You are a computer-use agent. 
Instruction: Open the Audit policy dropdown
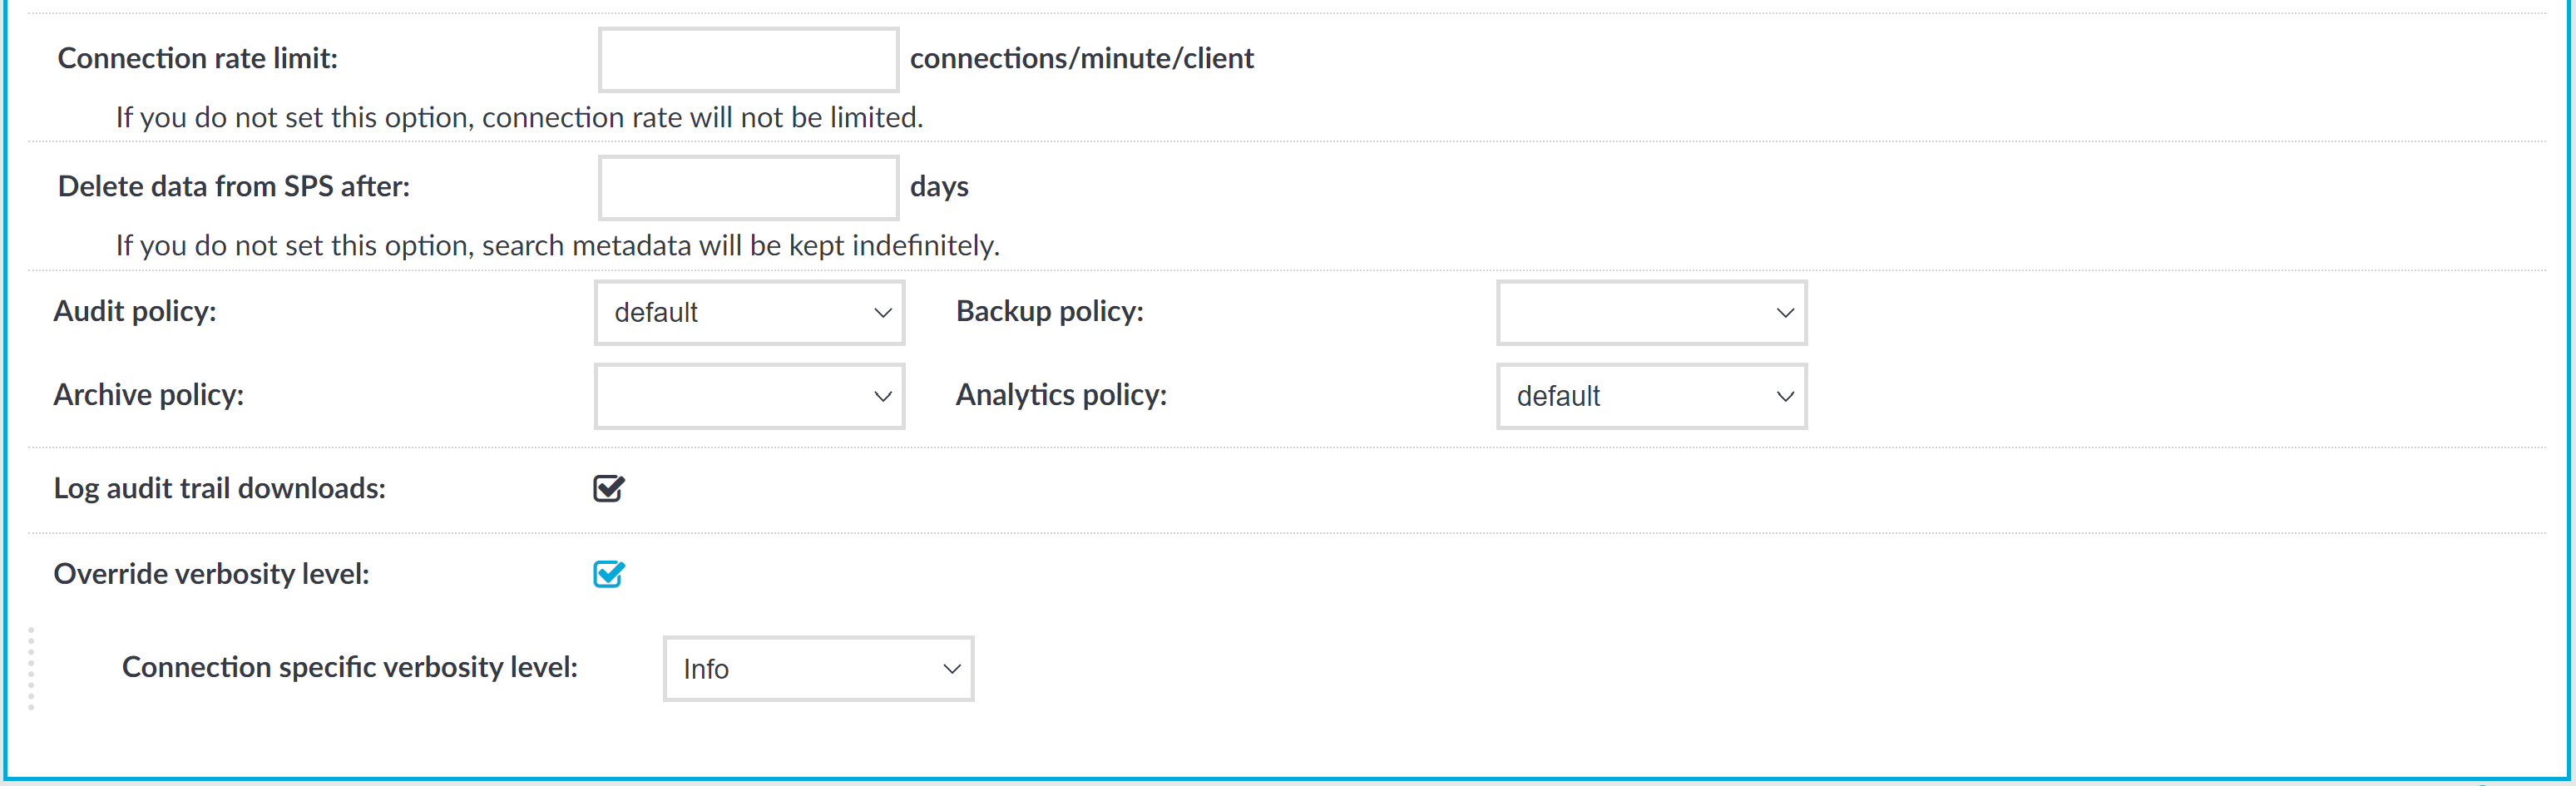[x=749, y=313]
